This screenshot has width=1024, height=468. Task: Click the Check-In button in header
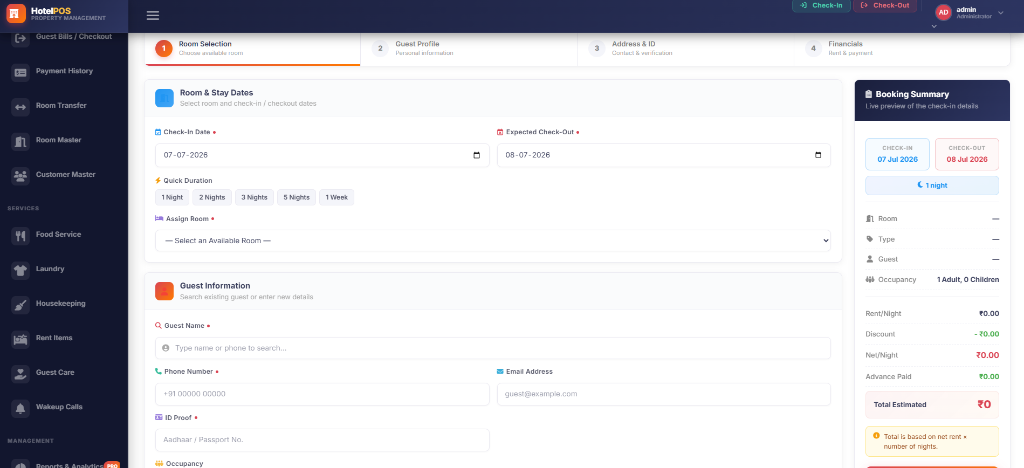pos(822,5)
